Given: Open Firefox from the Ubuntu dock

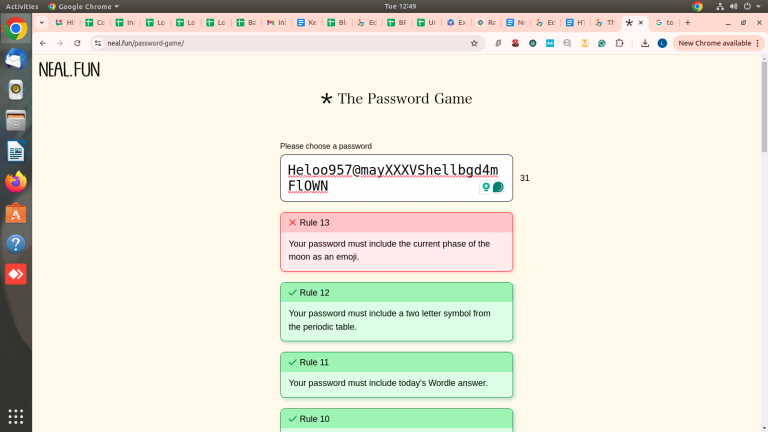Looking at the screenshot, I should coord(15,182).
